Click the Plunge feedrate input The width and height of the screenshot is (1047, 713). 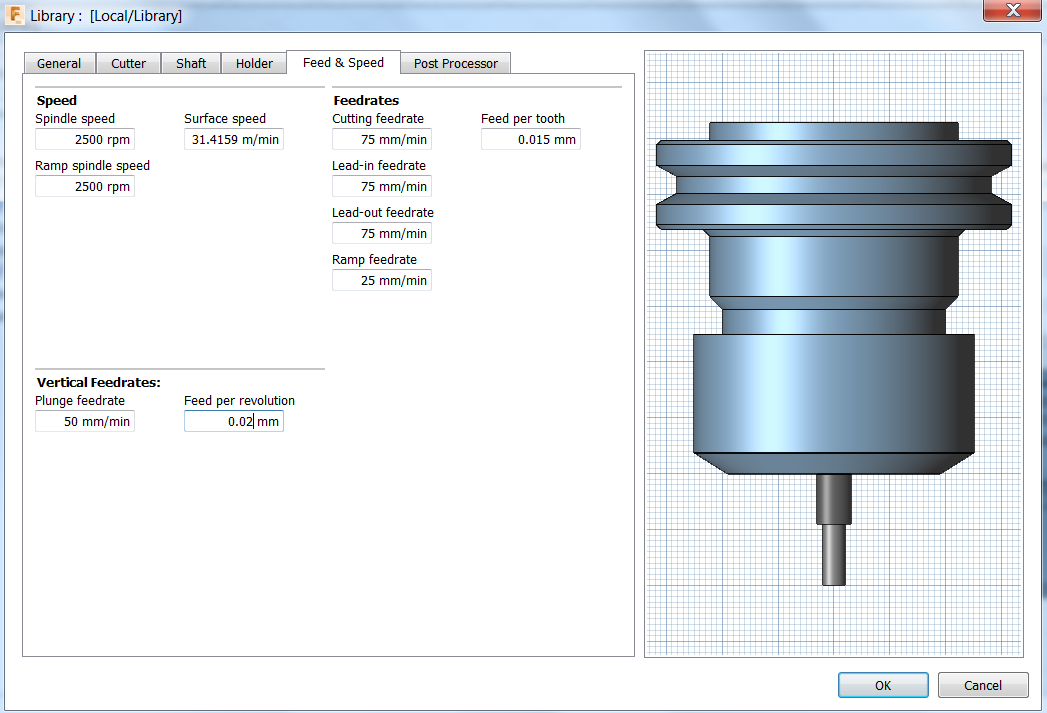85,422
